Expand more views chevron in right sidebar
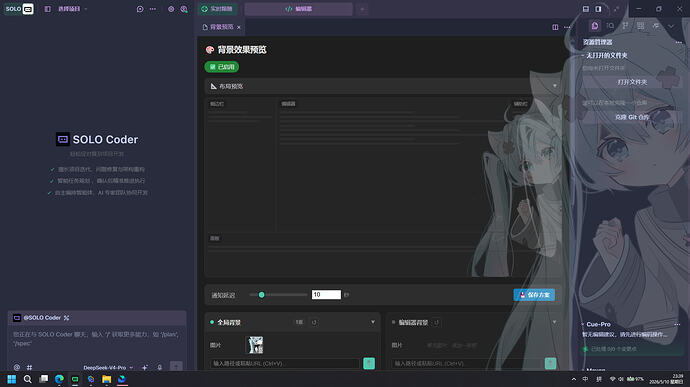 671,26
